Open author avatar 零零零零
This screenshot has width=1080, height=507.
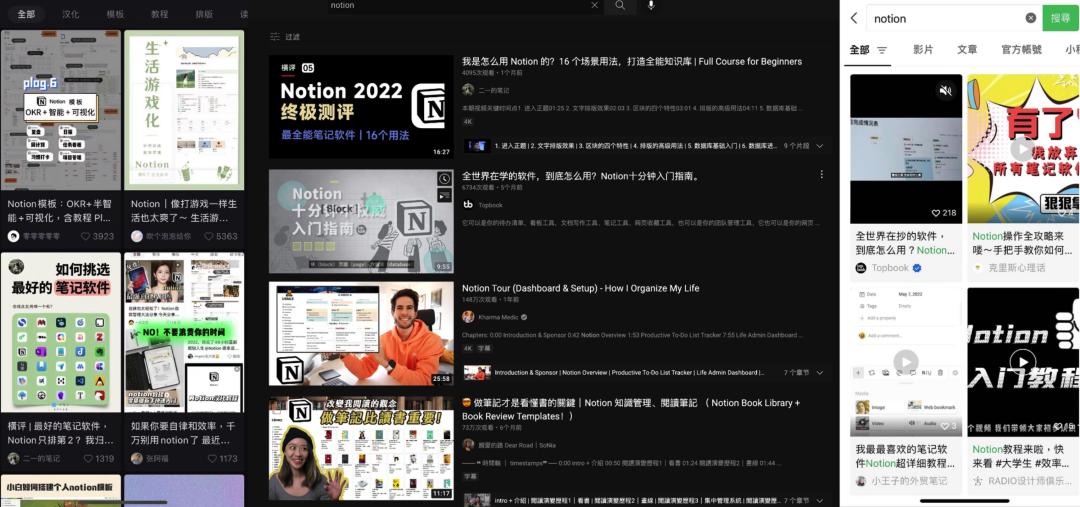click(x=13, y=236)
